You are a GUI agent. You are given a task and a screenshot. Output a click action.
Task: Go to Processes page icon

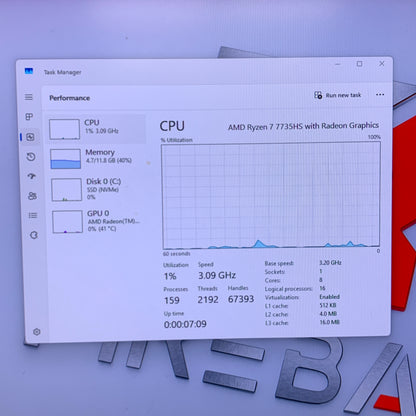29,117
